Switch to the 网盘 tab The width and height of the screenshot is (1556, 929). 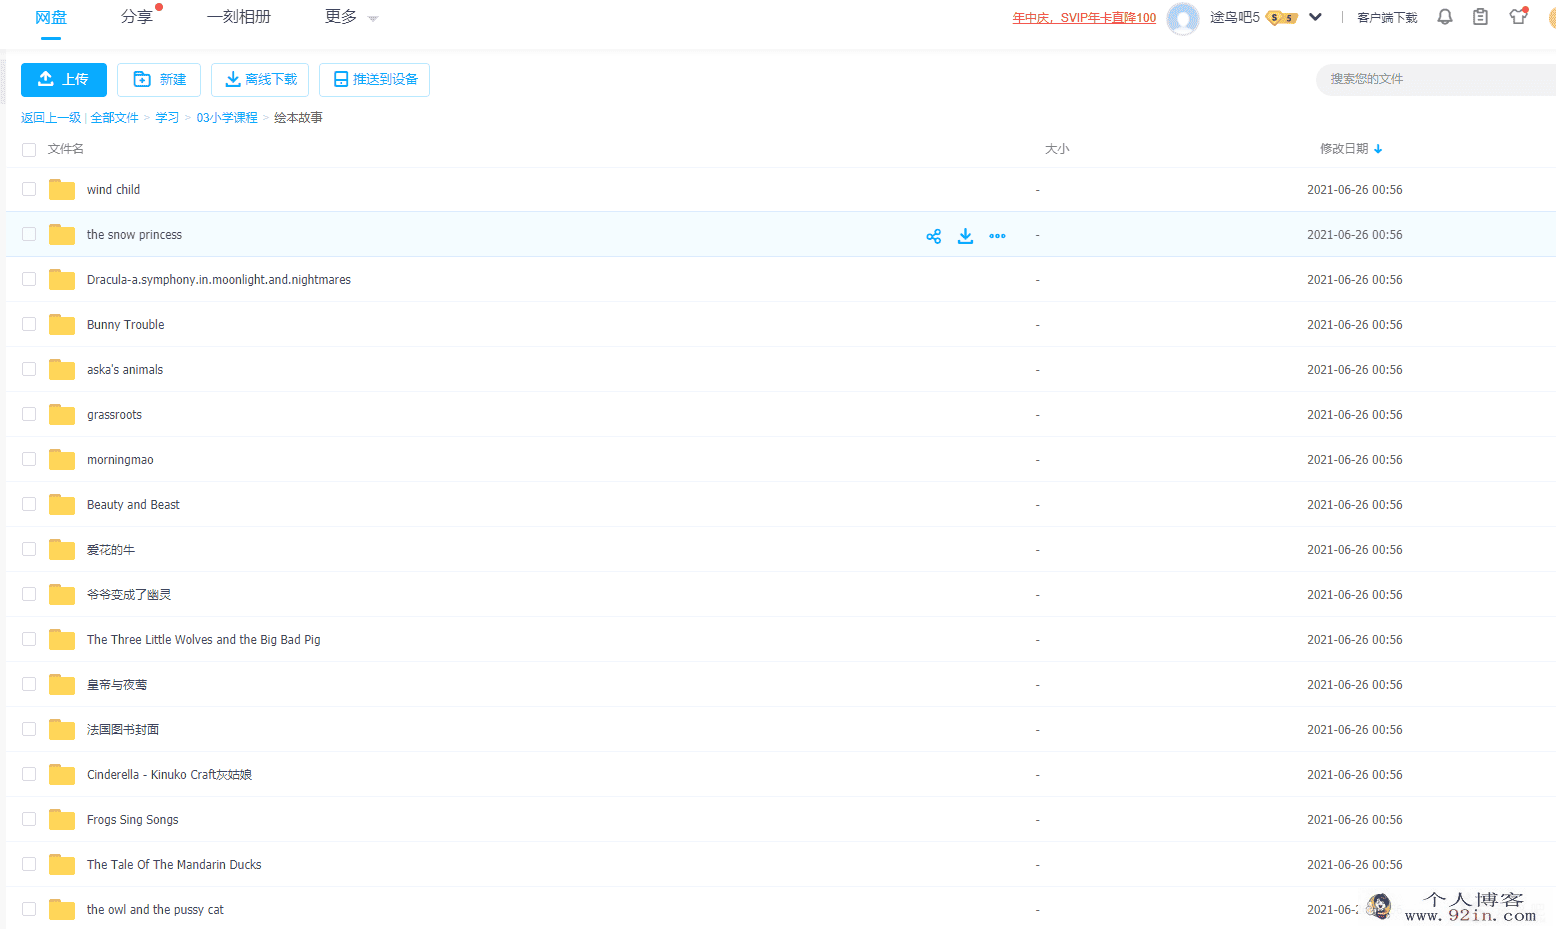(x=51, y=17)
